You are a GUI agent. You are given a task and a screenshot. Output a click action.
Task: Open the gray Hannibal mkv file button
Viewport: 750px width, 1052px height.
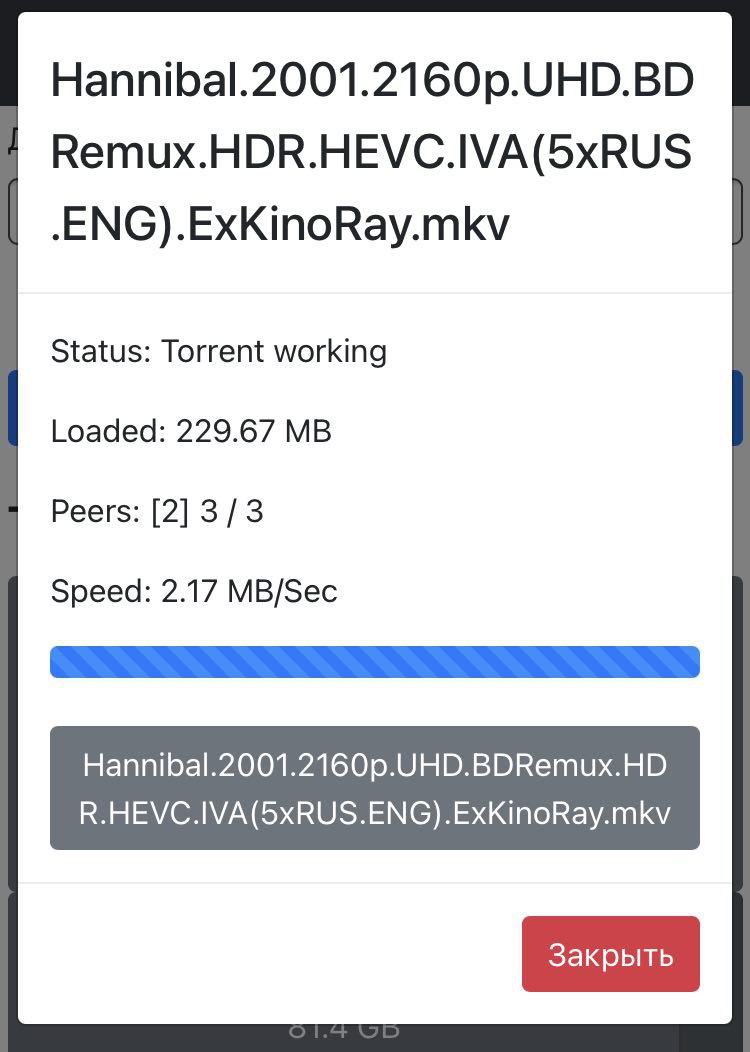pyautogui.click(x=374, y=788)
